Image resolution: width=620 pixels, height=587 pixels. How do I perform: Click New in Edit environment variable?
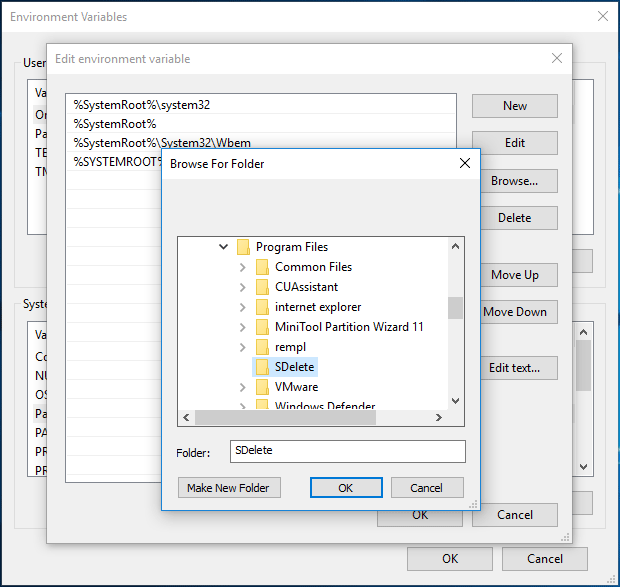[514, 106]
